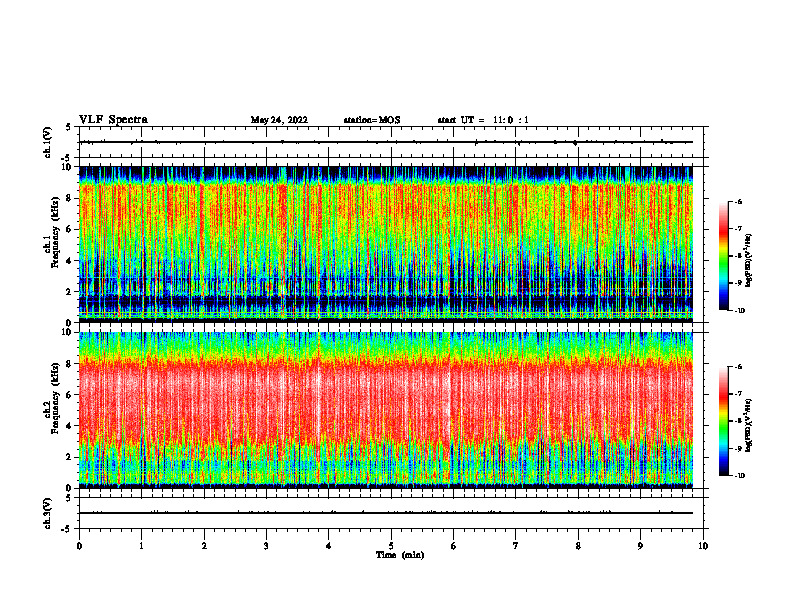Click the "4" kHz tick on ch.2 frequency axis
The width and height of the screenshot is (792, 612).
(70, 426)
